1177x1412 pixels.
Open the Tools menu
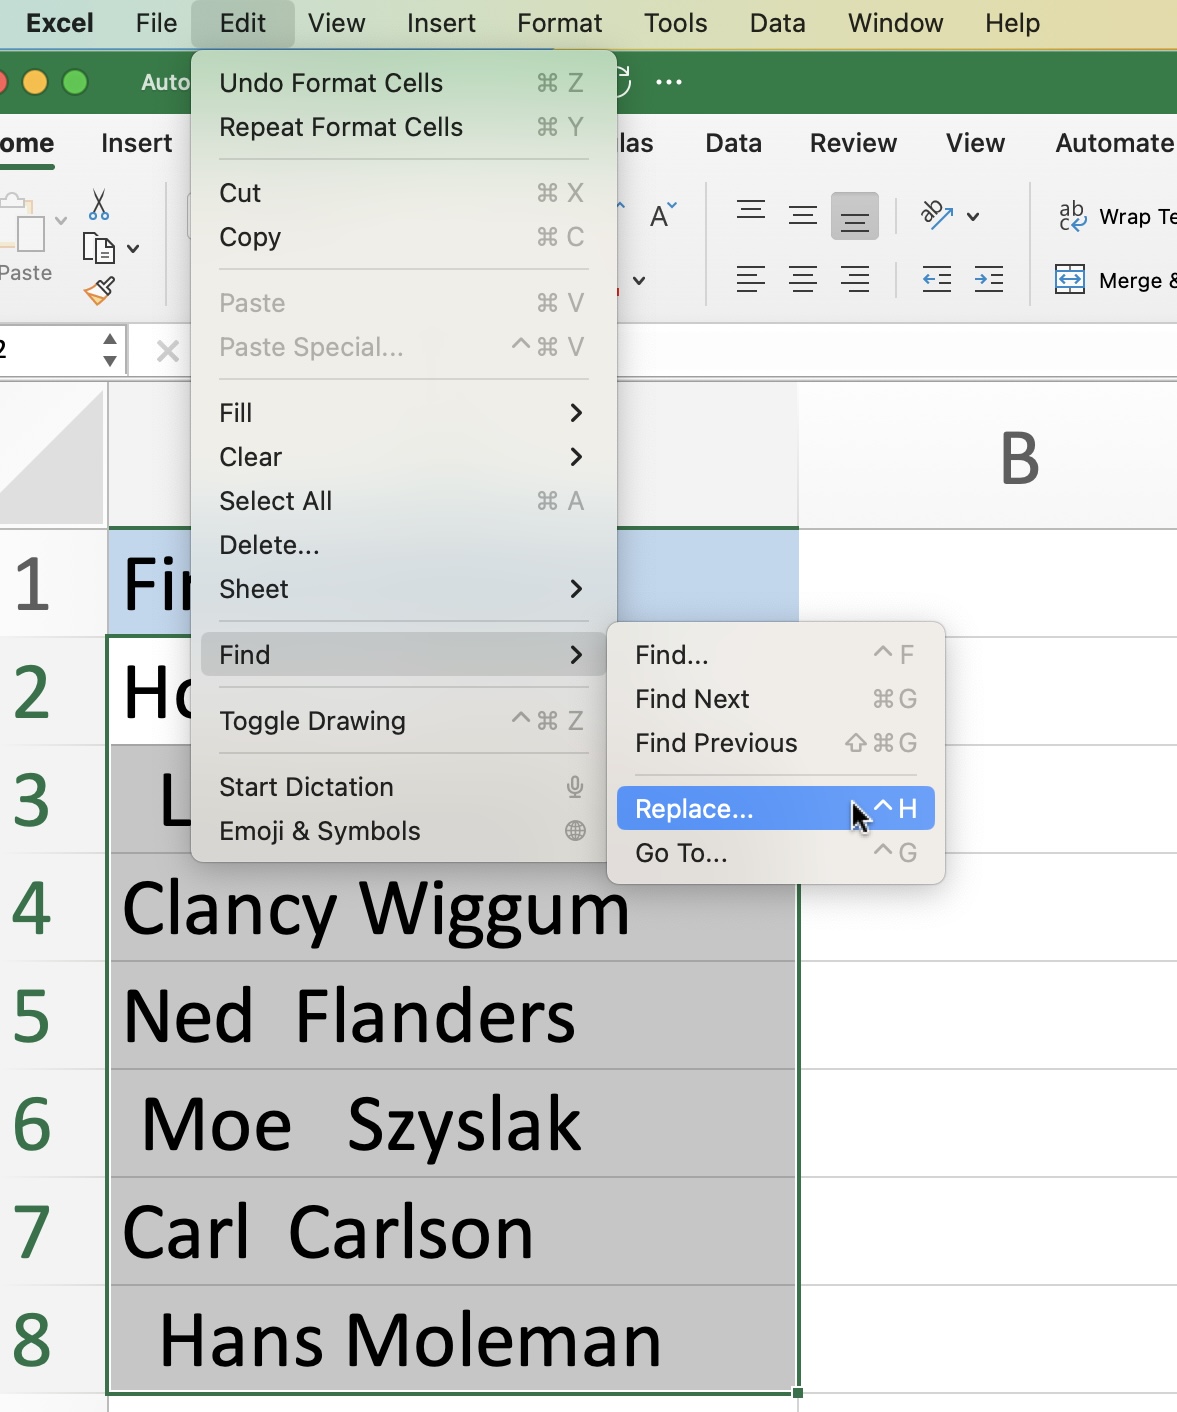coord(676,23)
